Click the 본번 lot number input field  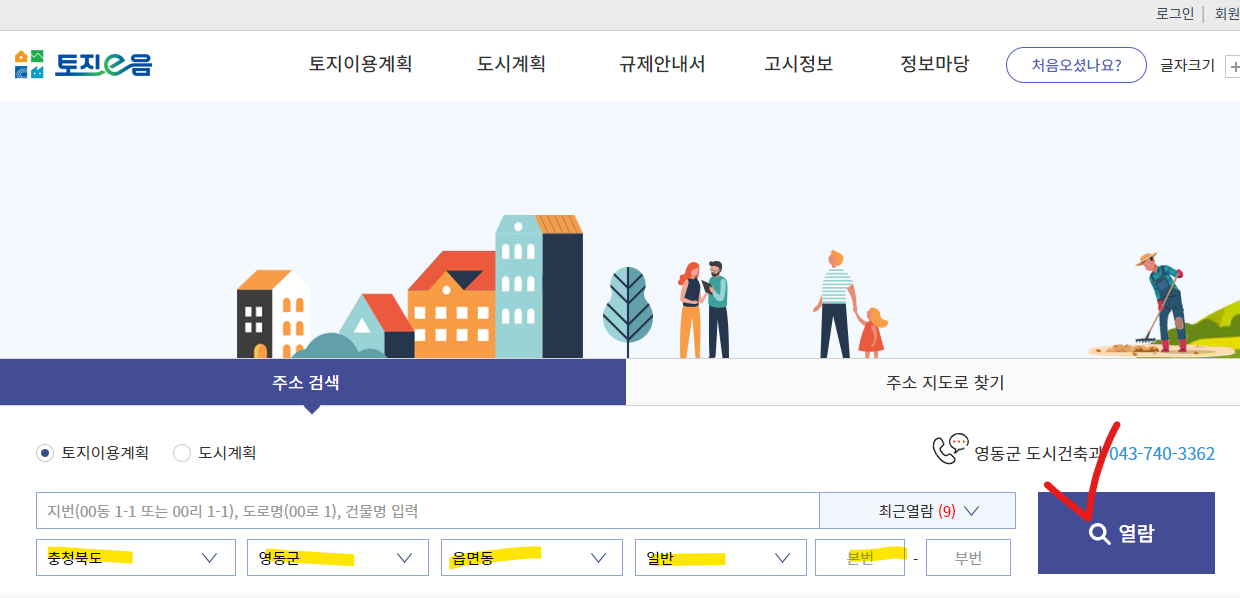(860, 557)
